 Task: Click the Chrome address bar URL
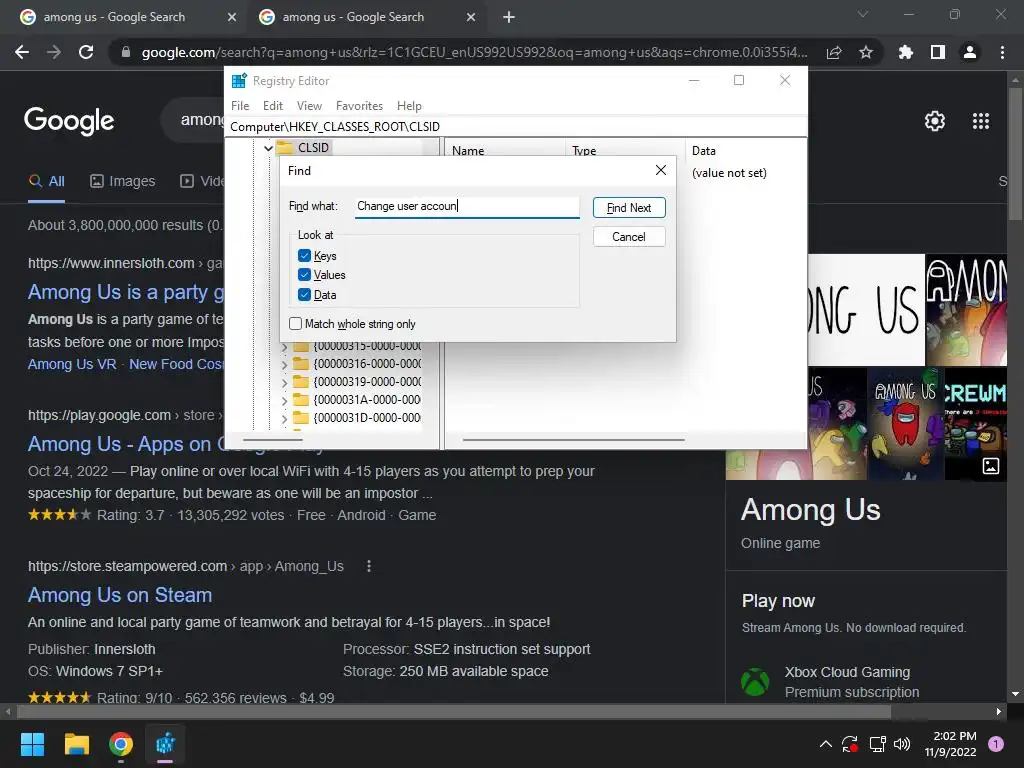point(474,52)
